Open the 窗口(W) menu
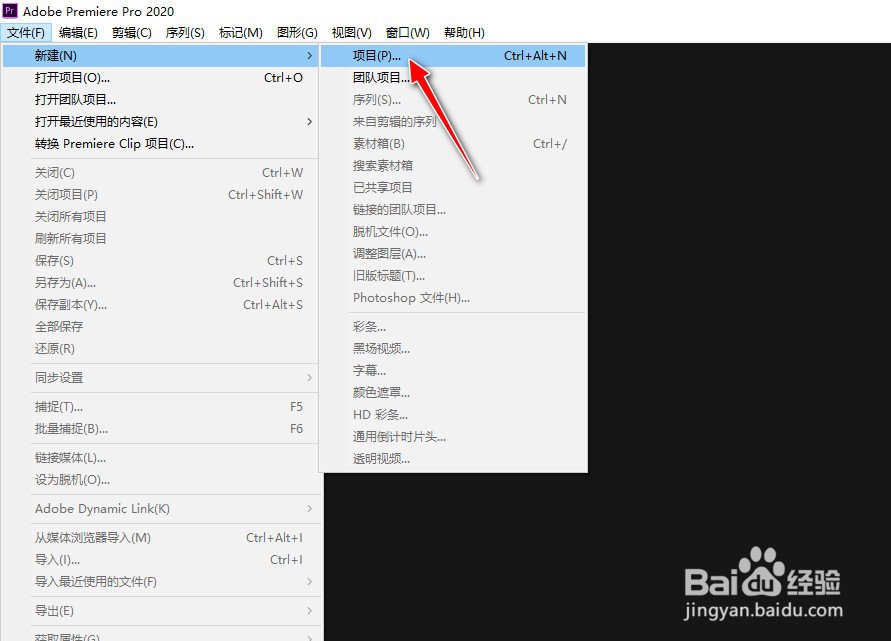 click(407, 32)
